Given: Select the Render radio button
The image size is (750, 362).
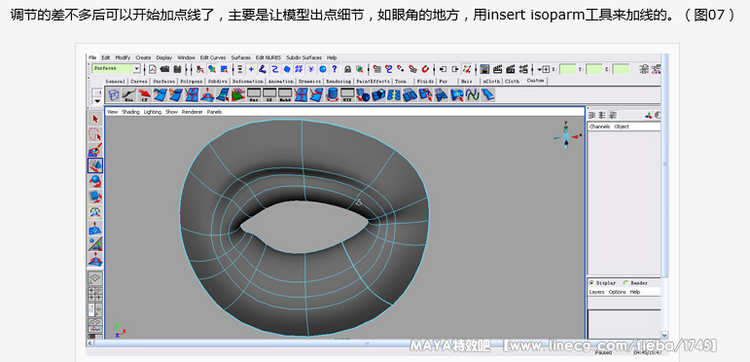Looking at the screenshot, I should 626,283.
